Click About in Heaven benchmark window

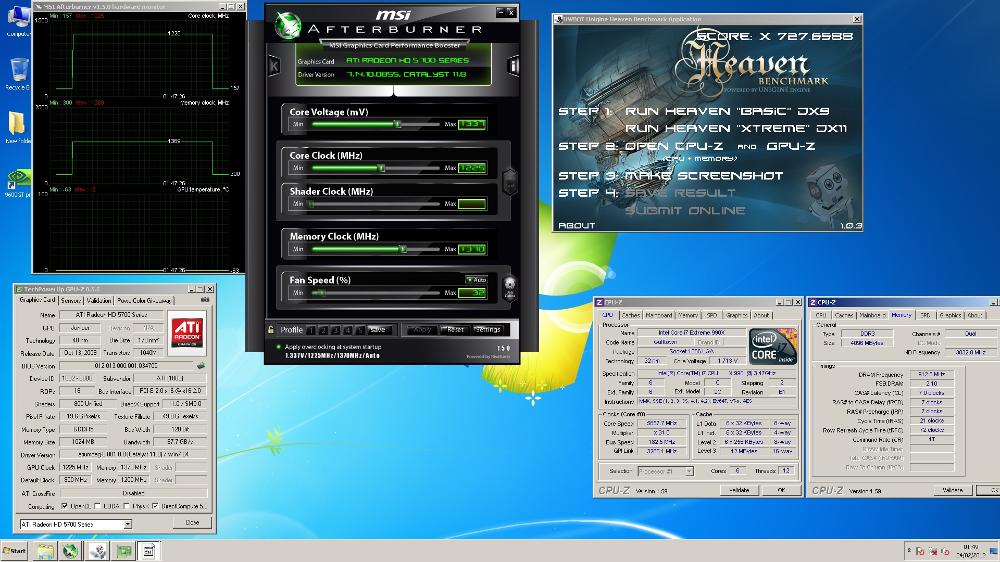click(x=577, y=225)
